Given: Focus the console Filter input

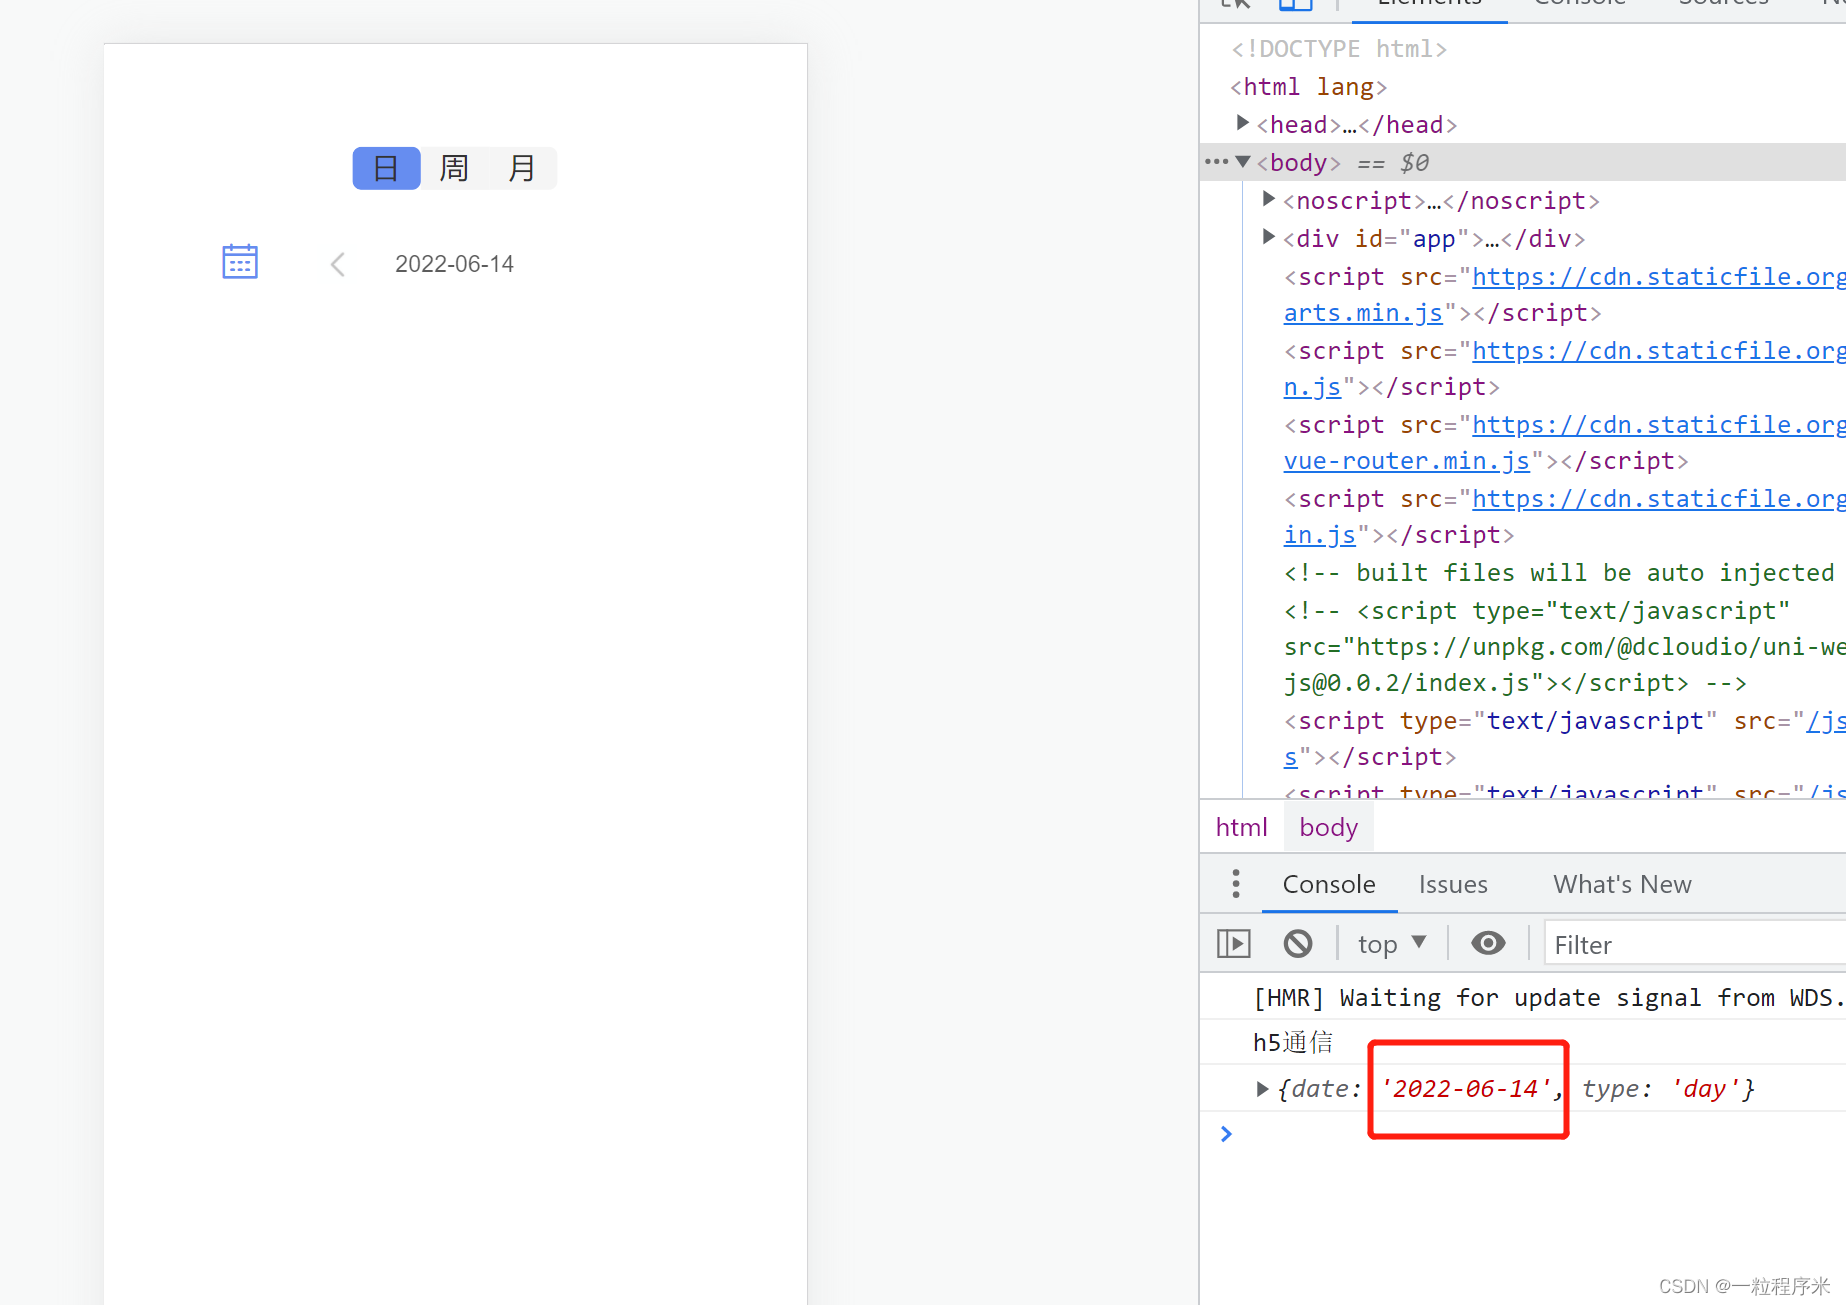Looking at the screenshot, I should click(1696, 944).
